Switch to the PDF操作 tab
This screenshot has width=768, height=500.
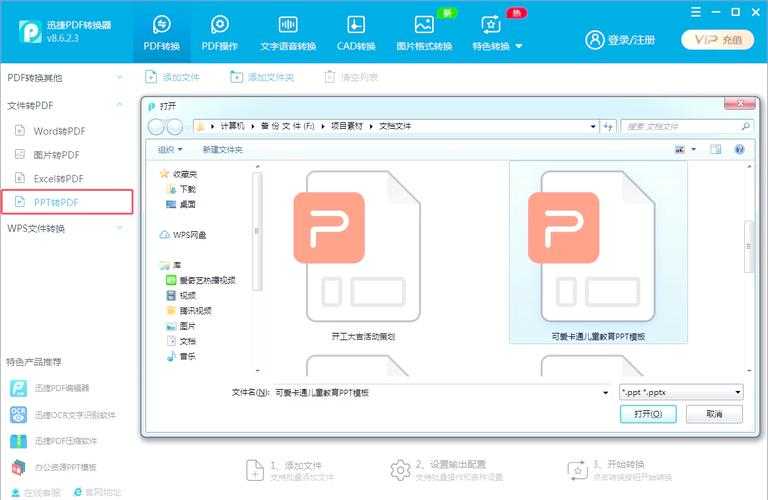coord(219,32)
